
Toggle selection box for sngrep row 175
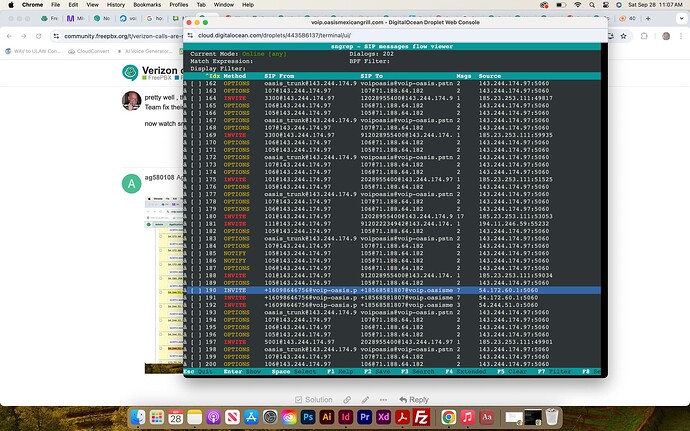(196, 180)
